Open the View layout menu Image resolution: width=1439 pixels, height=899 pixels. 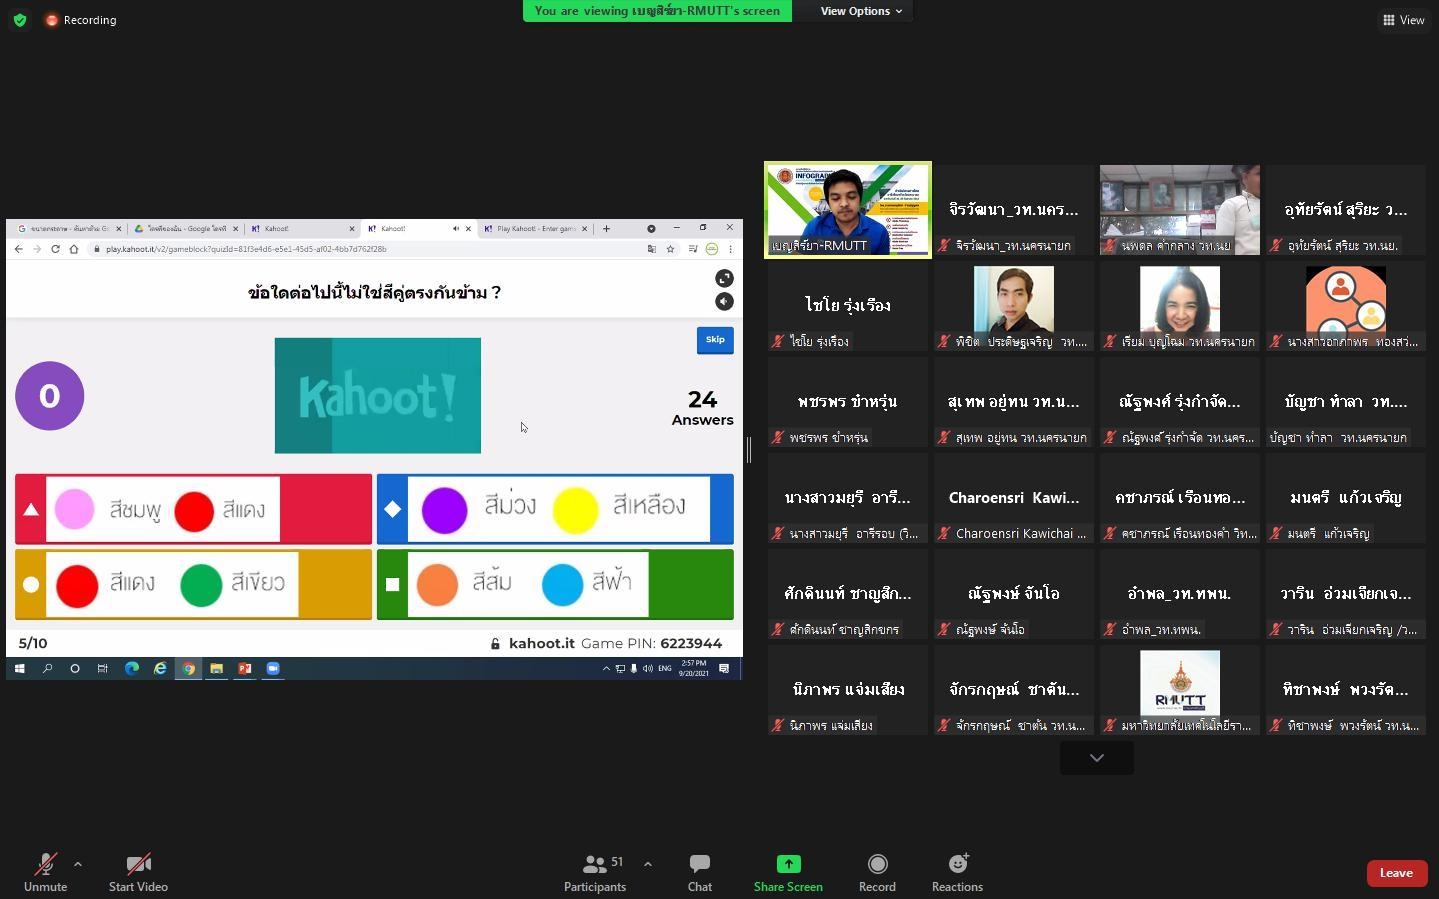click(1404, 20)
